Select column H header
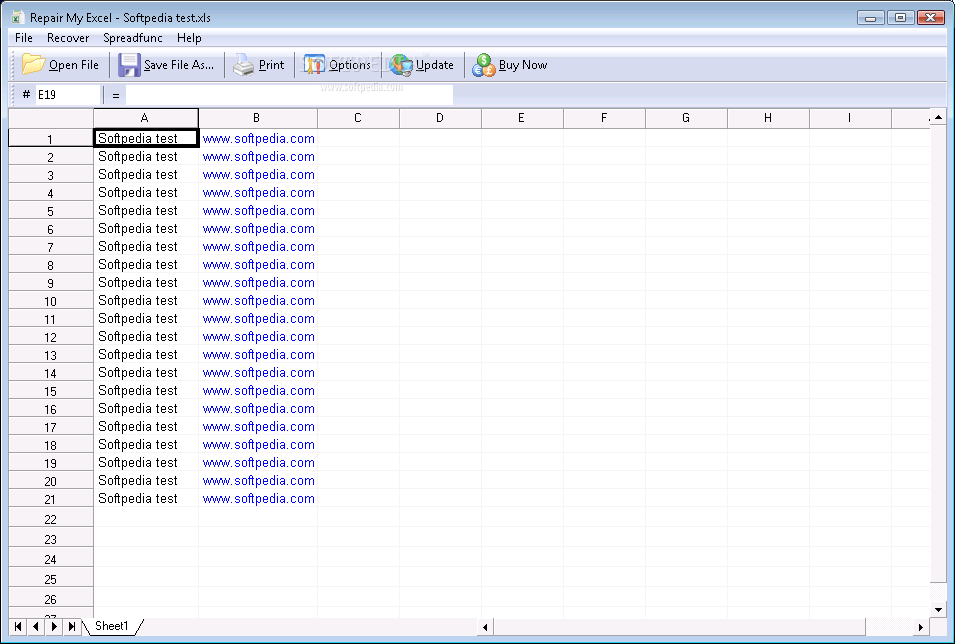The image size is (955, 644). (768, 118)
